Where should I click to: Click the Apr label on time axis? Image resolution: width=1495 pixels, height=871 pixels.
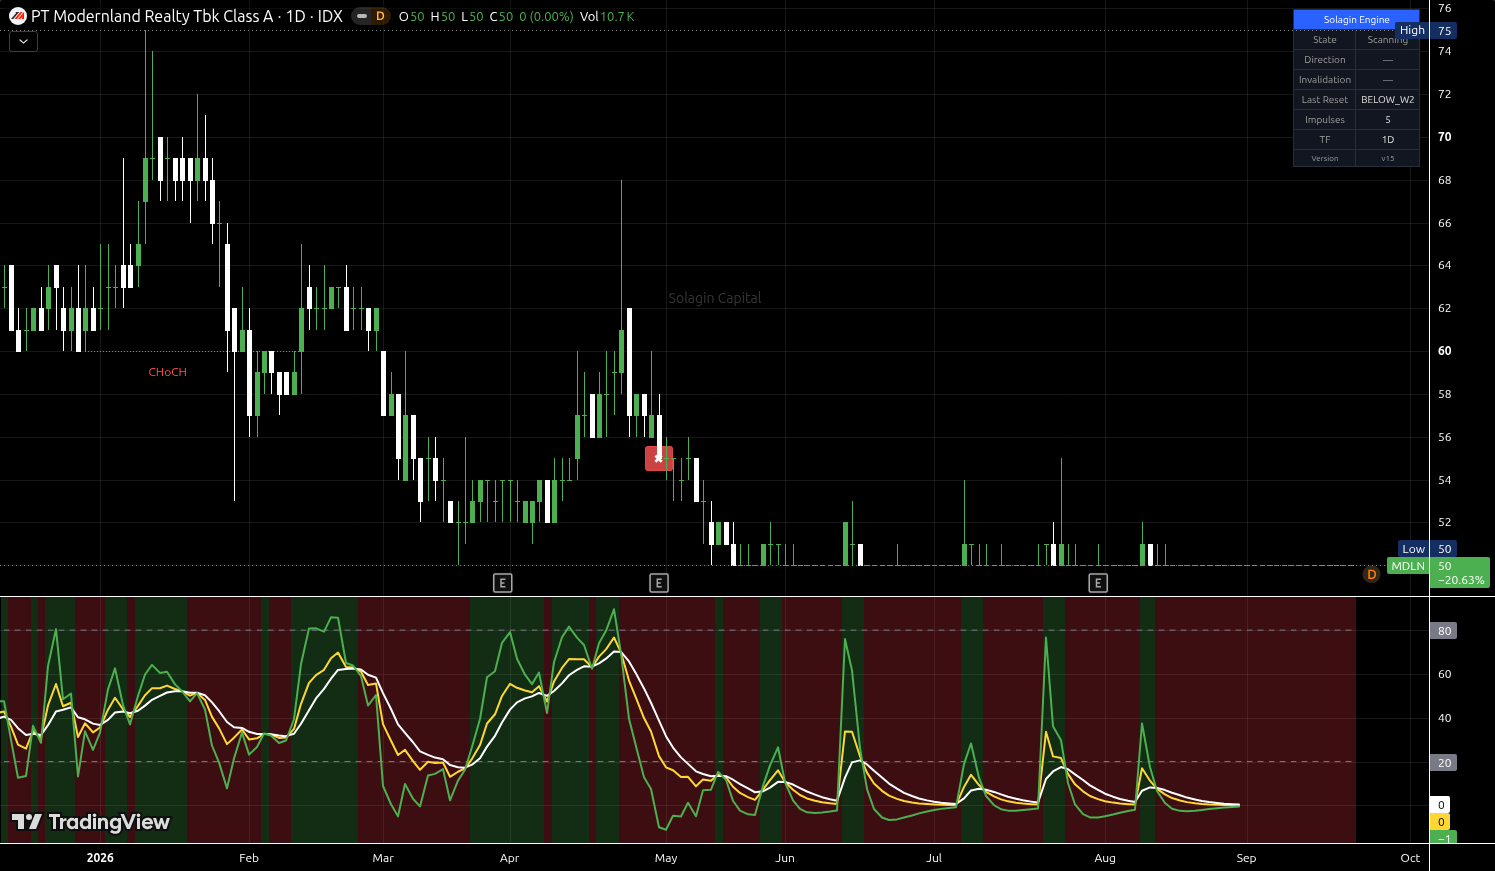(509, 858)
